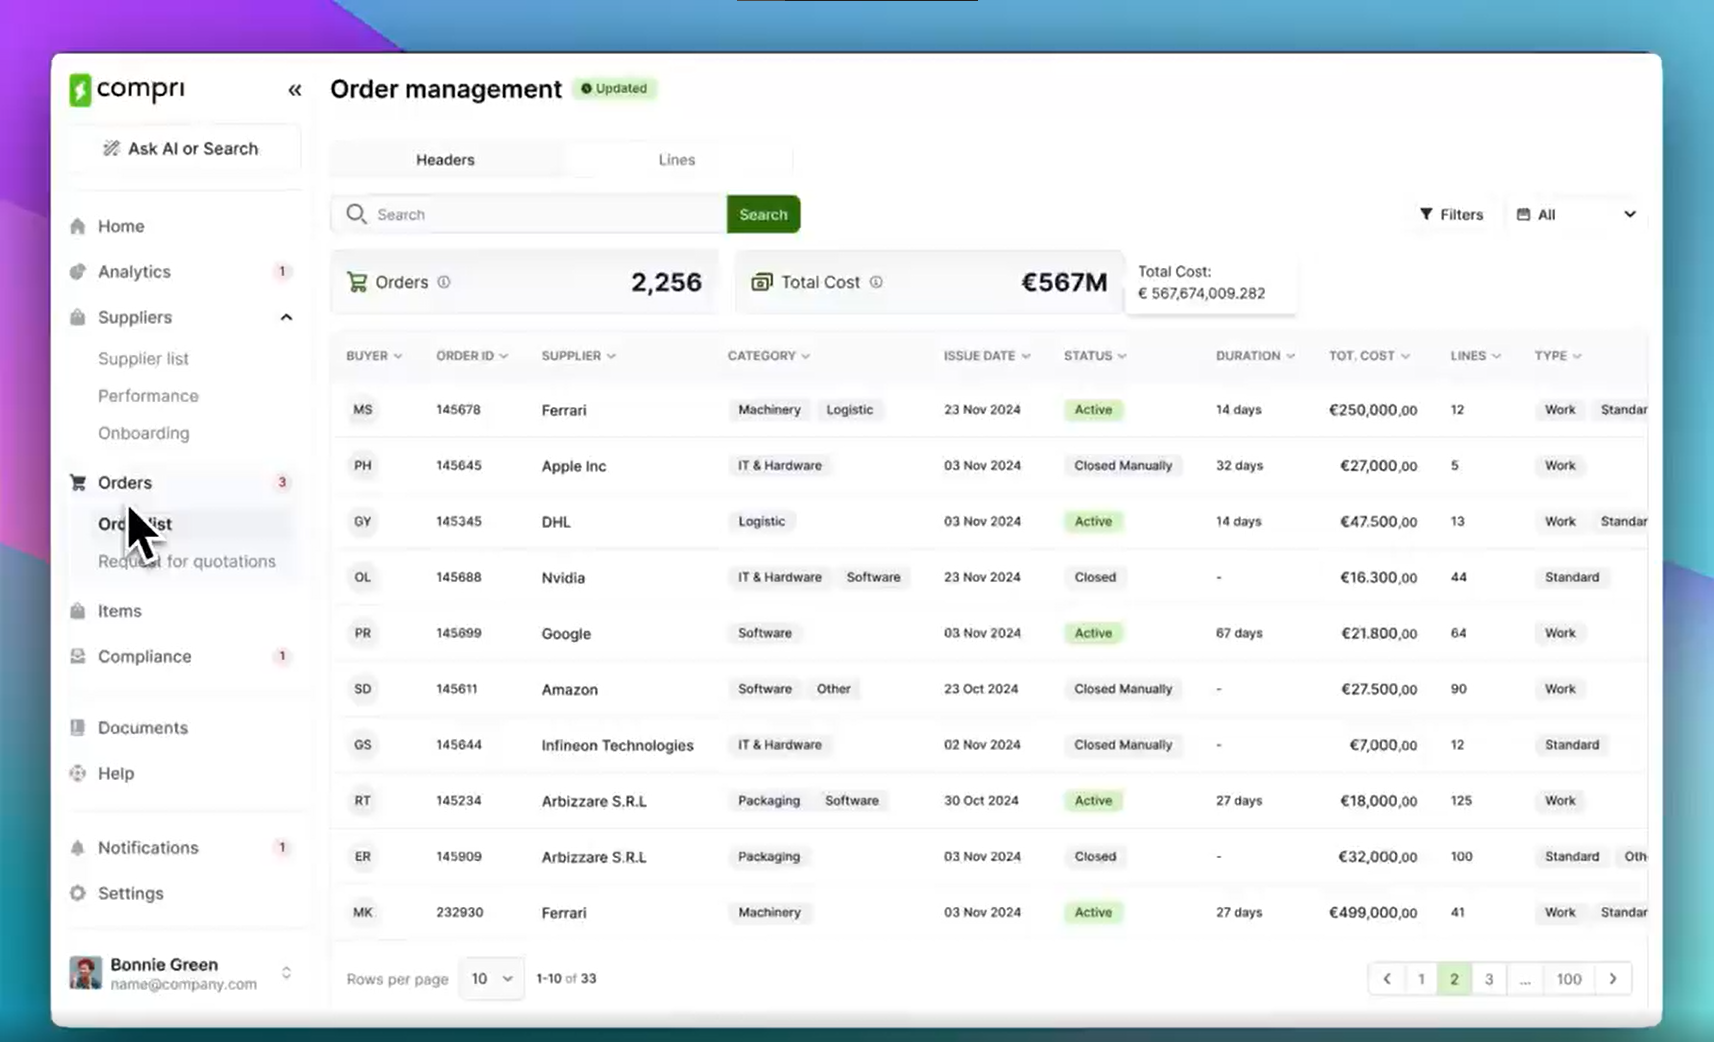Go to previous page with left arrow
This screenshot has height=1042, width=1714.
pyautogui.click(x=1387, y=979)
